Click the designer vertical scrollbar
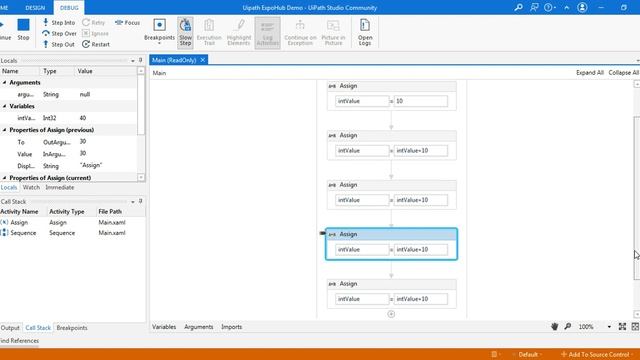The image size is (640, 360). pos(636,198)
